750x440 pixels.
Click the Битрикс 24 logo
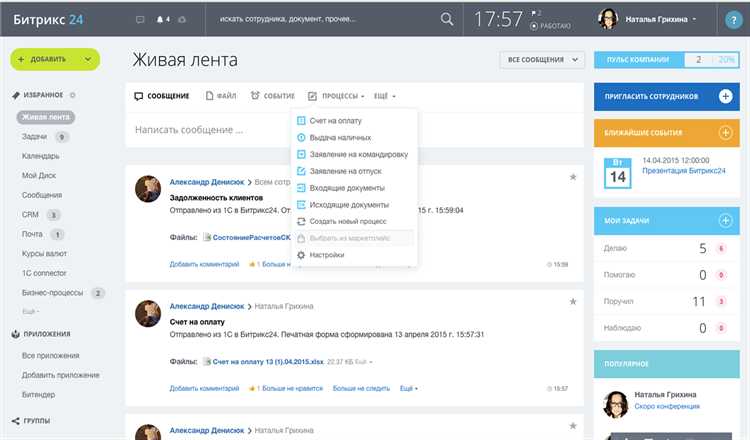(x=48, y=20)
